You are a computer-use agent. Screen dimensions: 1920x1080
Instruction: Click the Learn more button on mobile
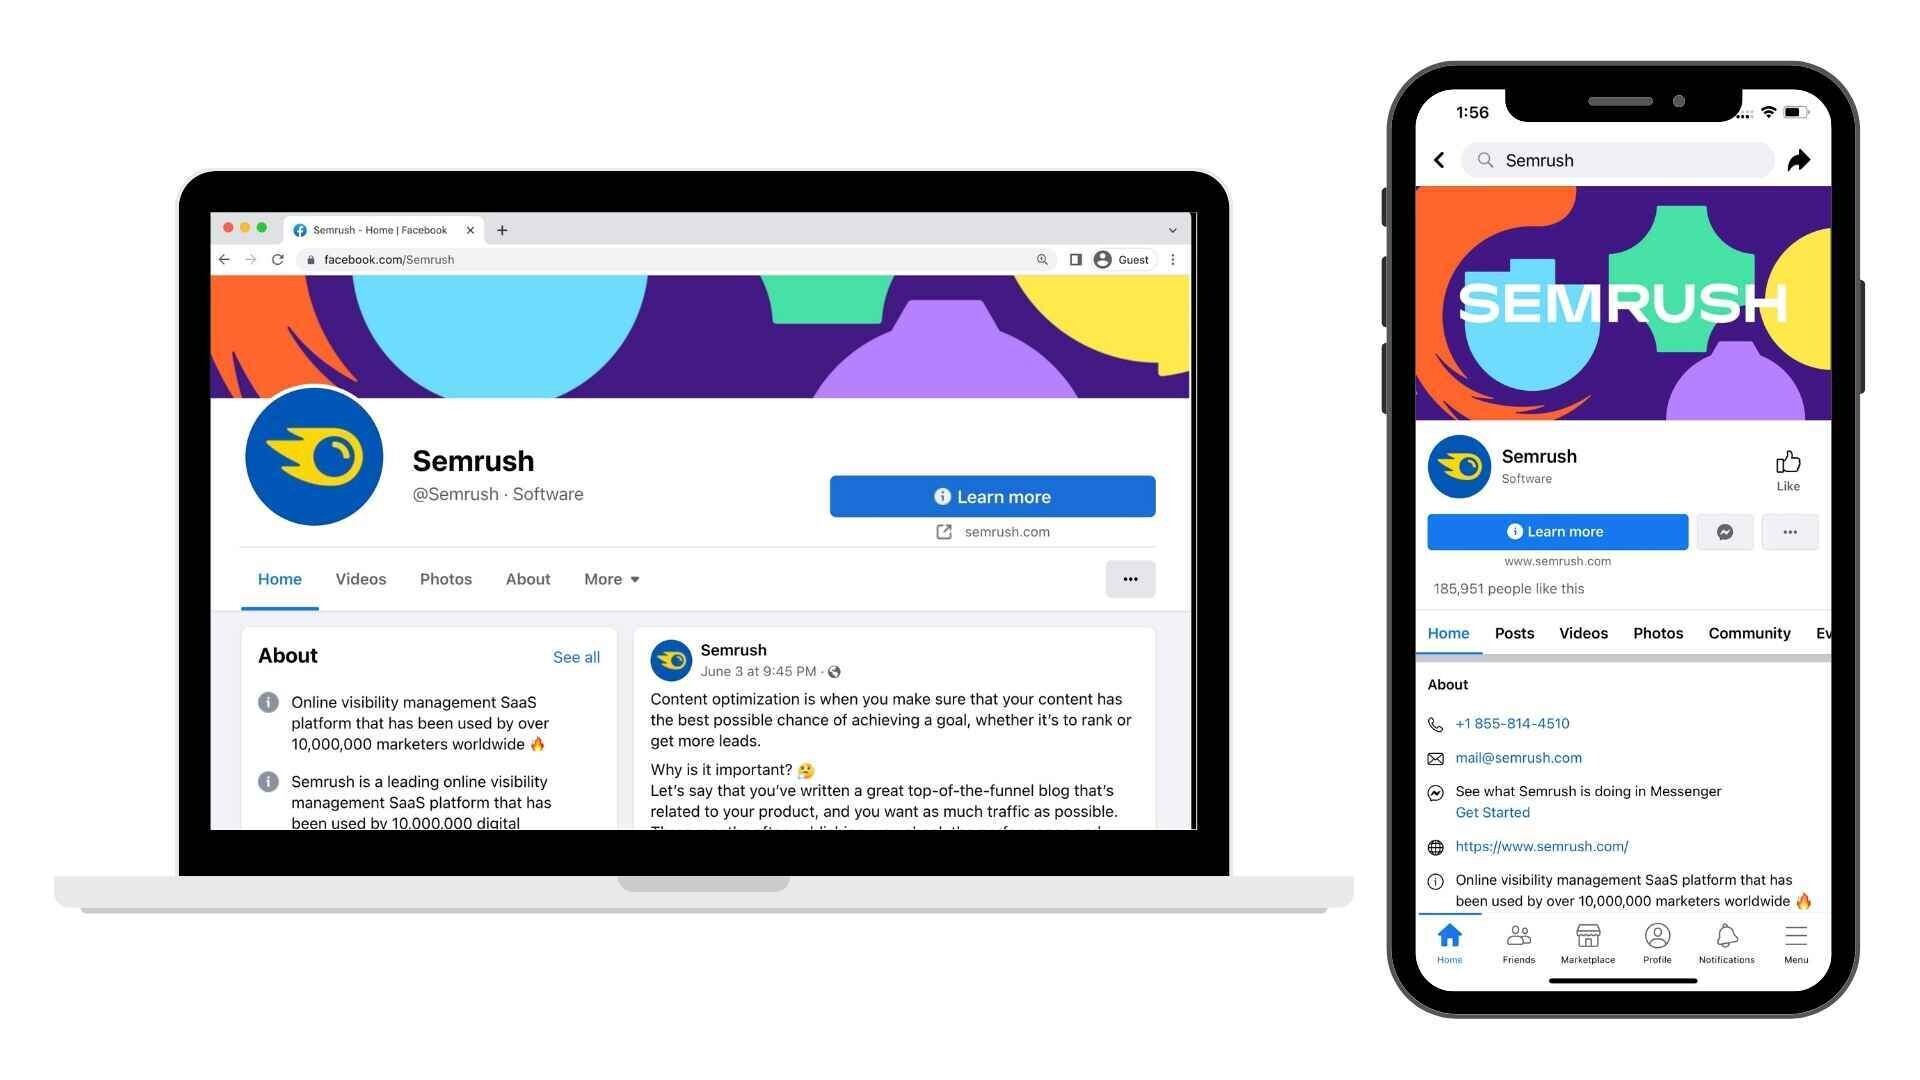tap(1556, 531)
